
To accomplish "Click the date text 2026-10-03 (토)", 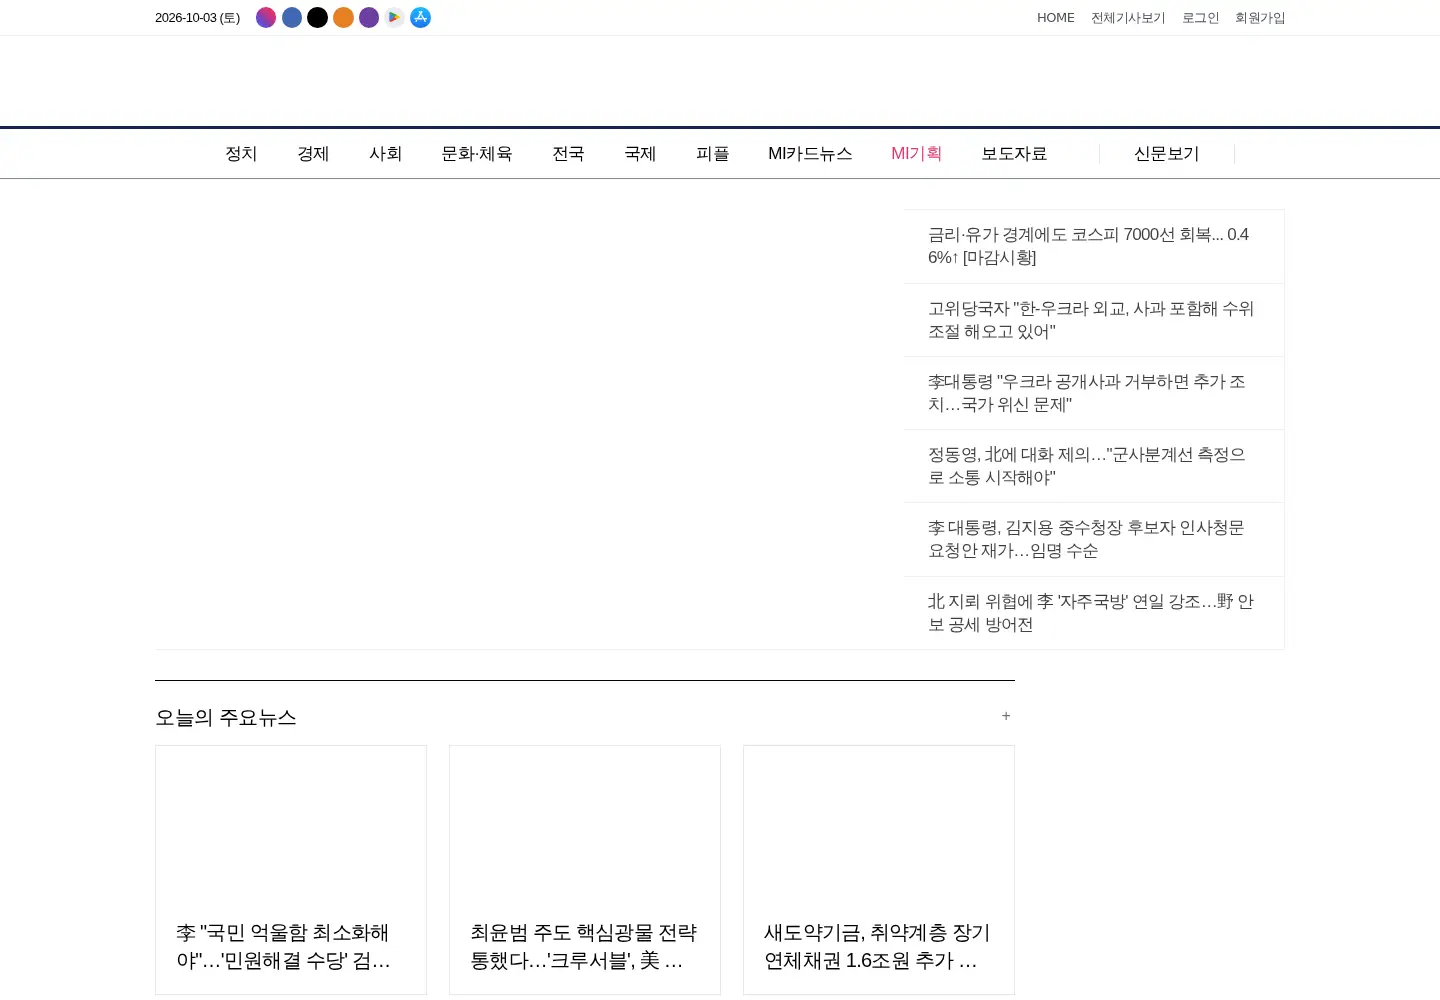I will tap(198, 18).
